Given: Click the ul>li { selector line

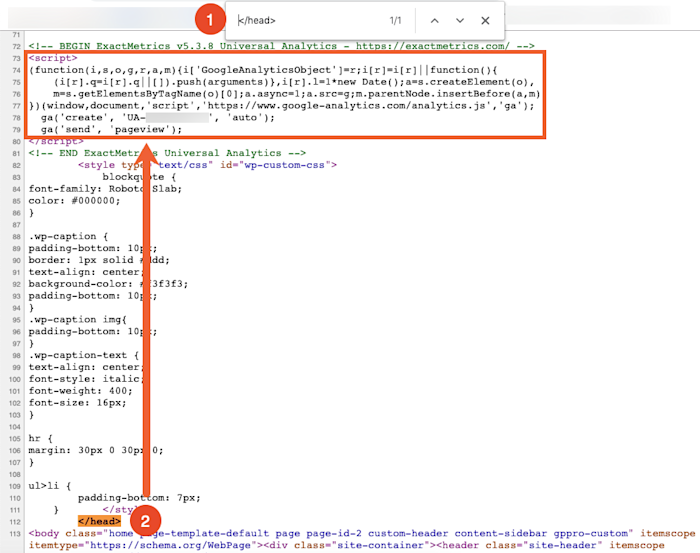Looking at the screenshot, I should (50, 486).
